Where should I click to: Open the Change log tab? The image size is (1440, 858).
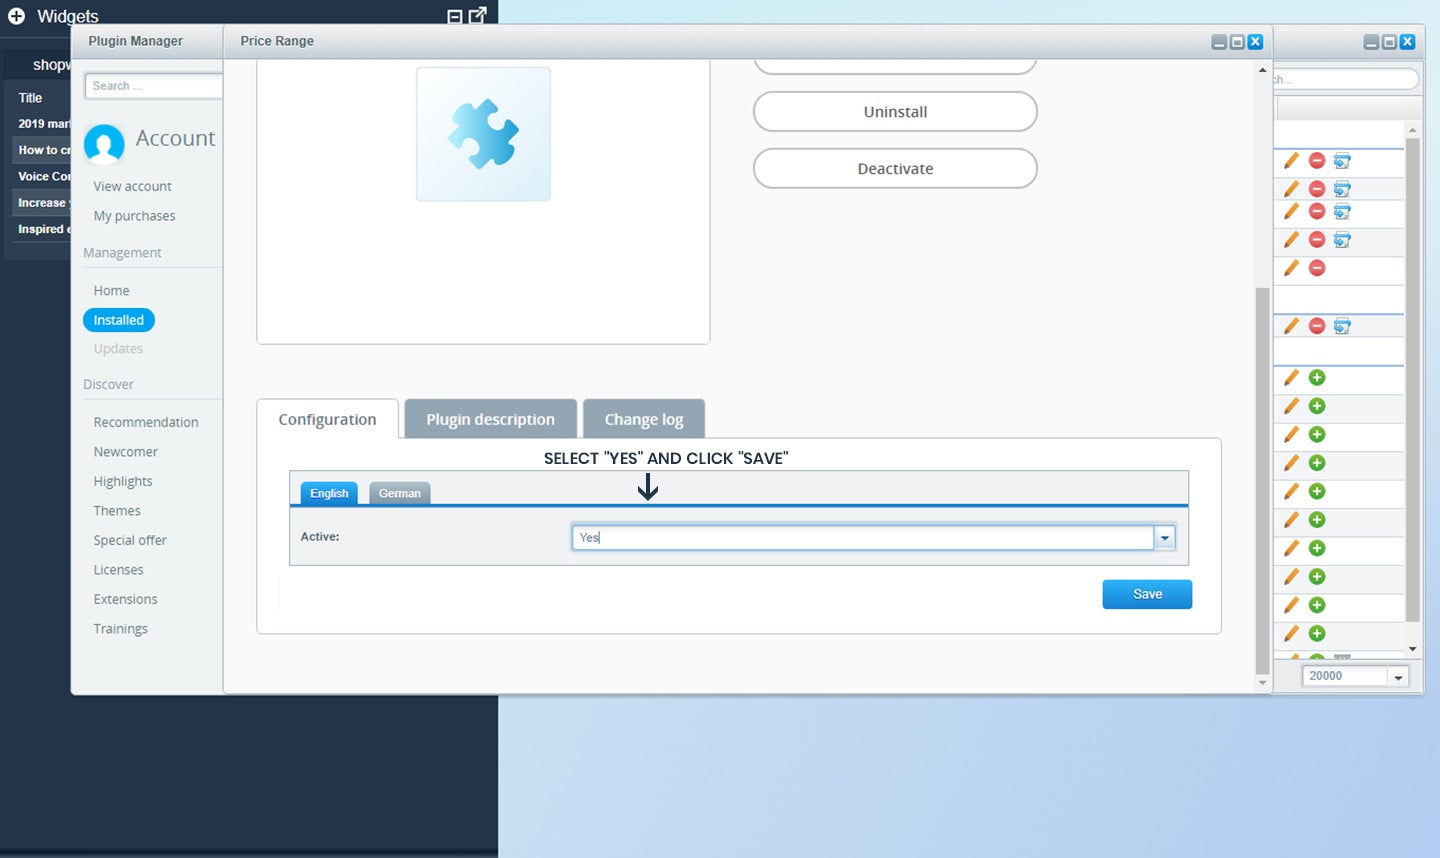click(x=644, y=419)
